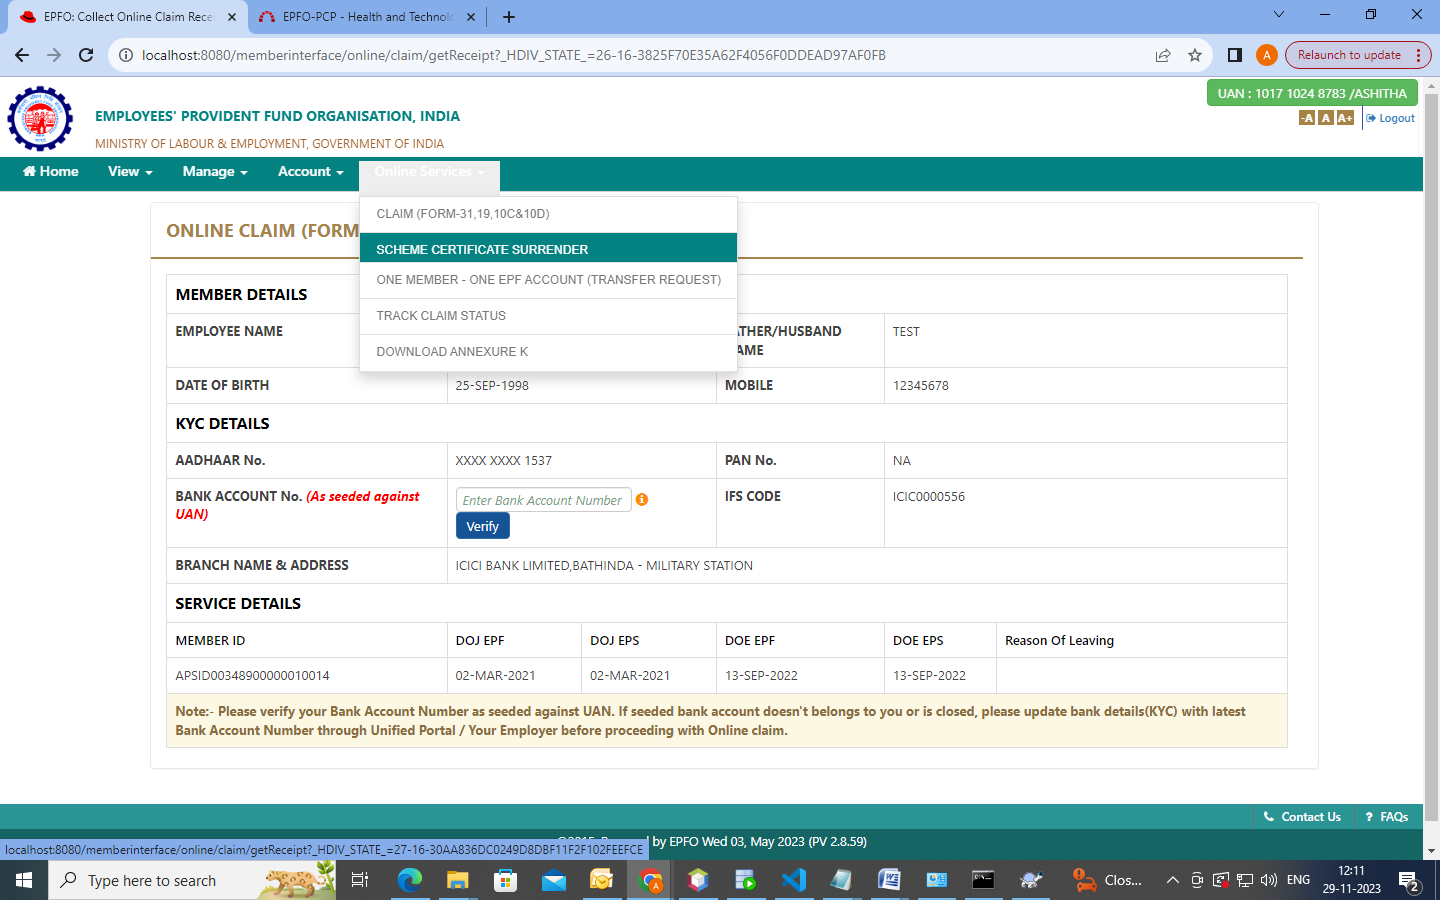Open the Chrome icon on the taskbar
Viewport: 1440px width, 900px height.
[651, 880]
